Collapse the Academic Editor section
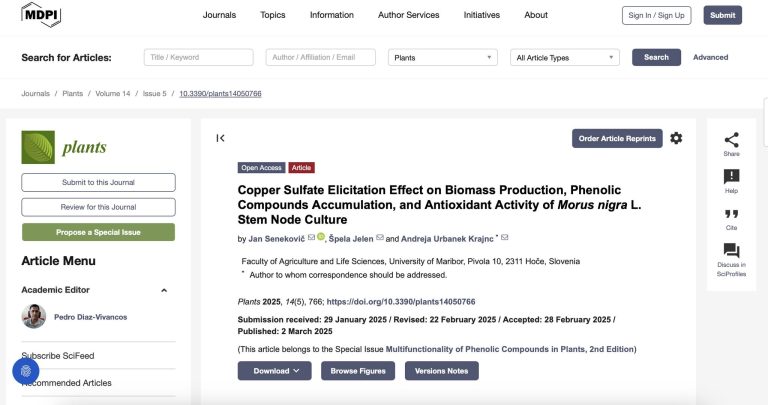Screen dimensions: 768x405 164,290
